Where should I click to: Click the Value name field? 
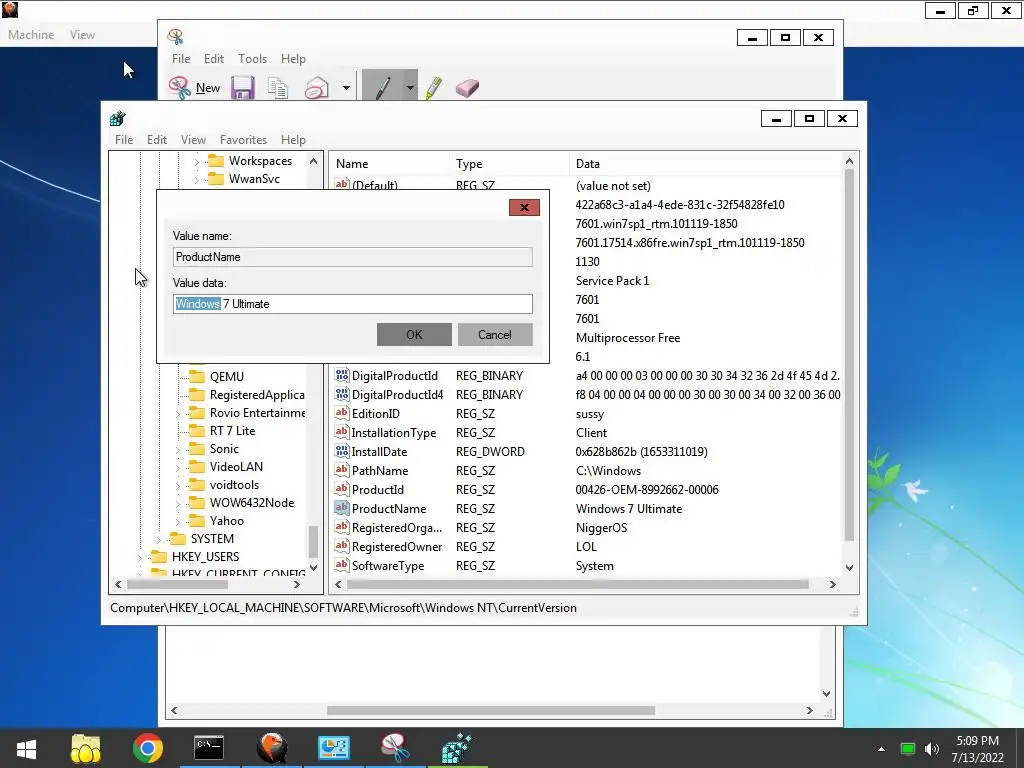353,257
